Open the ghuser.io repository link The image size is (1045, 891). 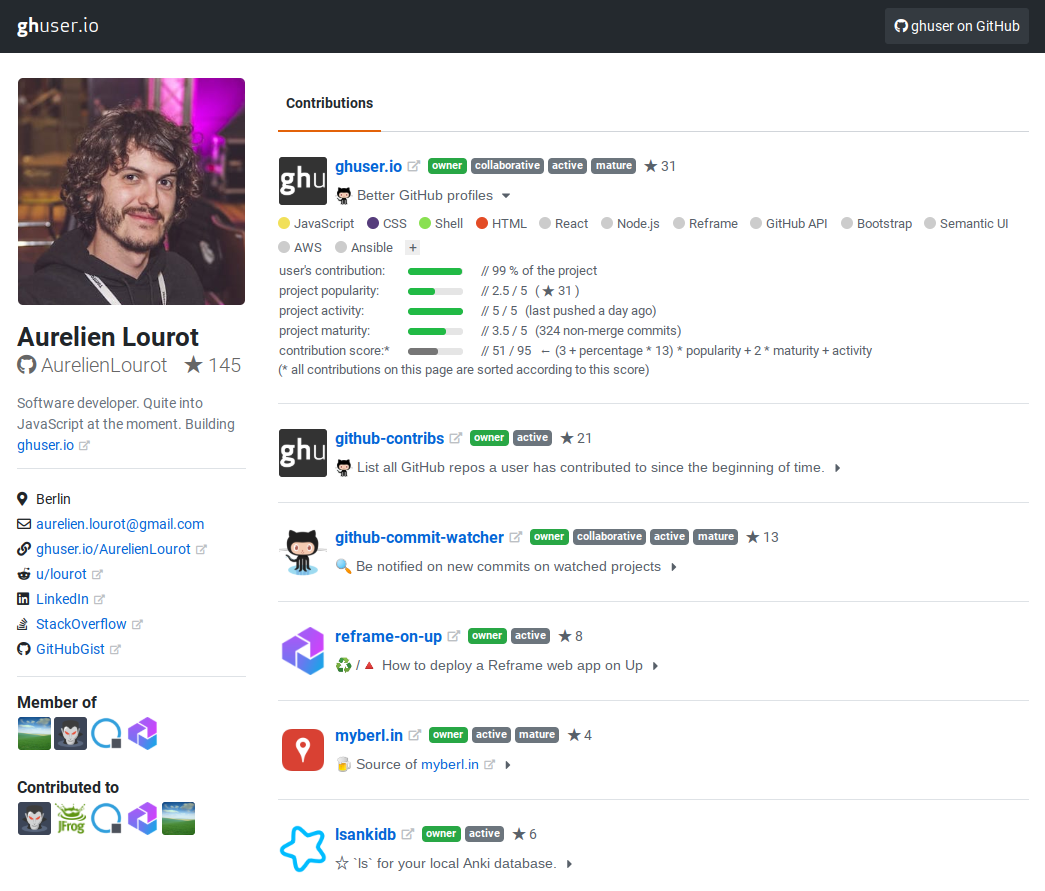pyautogui.click(x=369, y=166)
